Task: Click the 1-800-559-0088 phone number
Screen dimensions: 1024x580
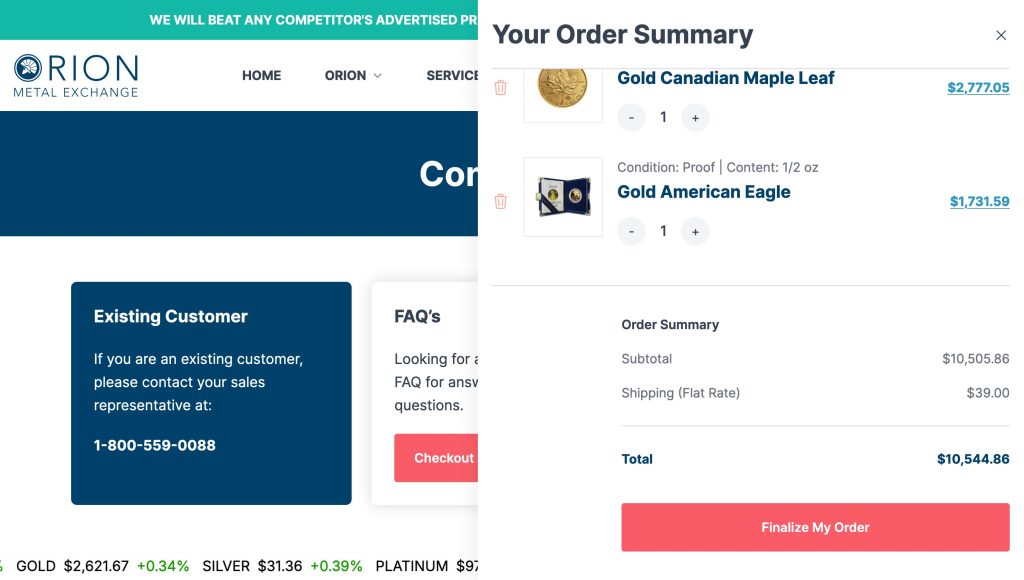Action: (x=155, y=445)
